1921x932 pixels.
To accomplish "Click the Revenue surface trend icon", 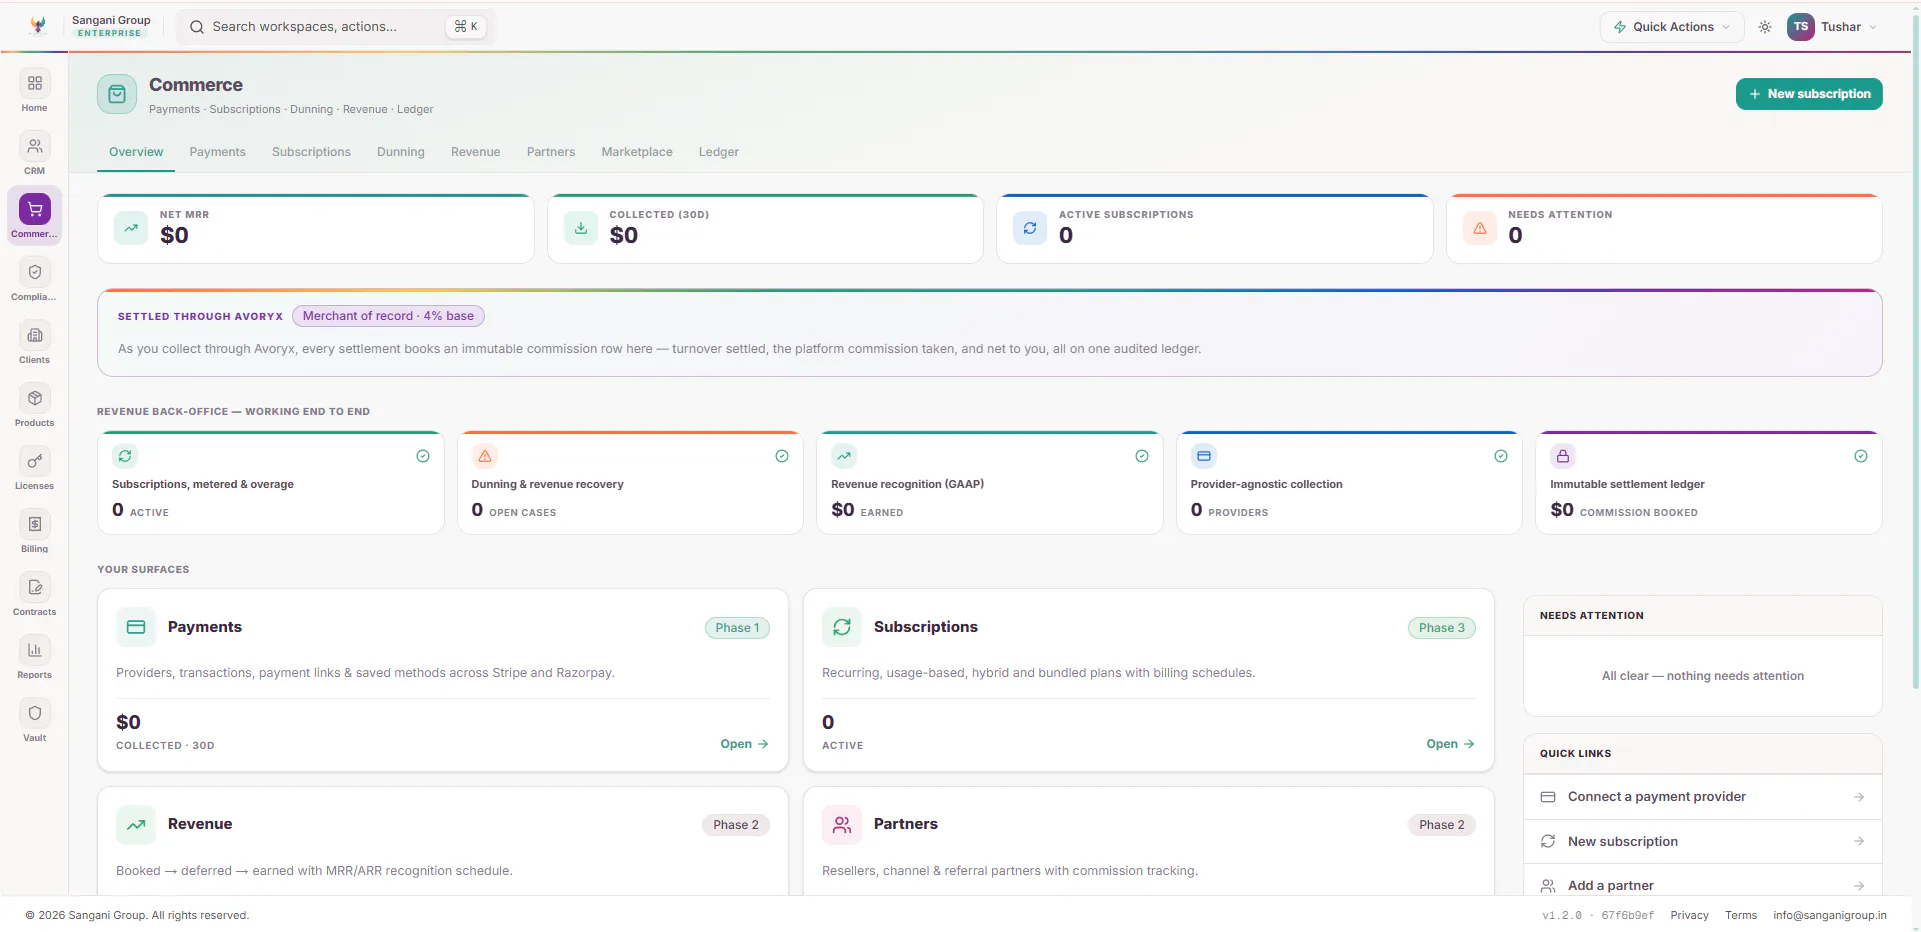I will [136, 825].
